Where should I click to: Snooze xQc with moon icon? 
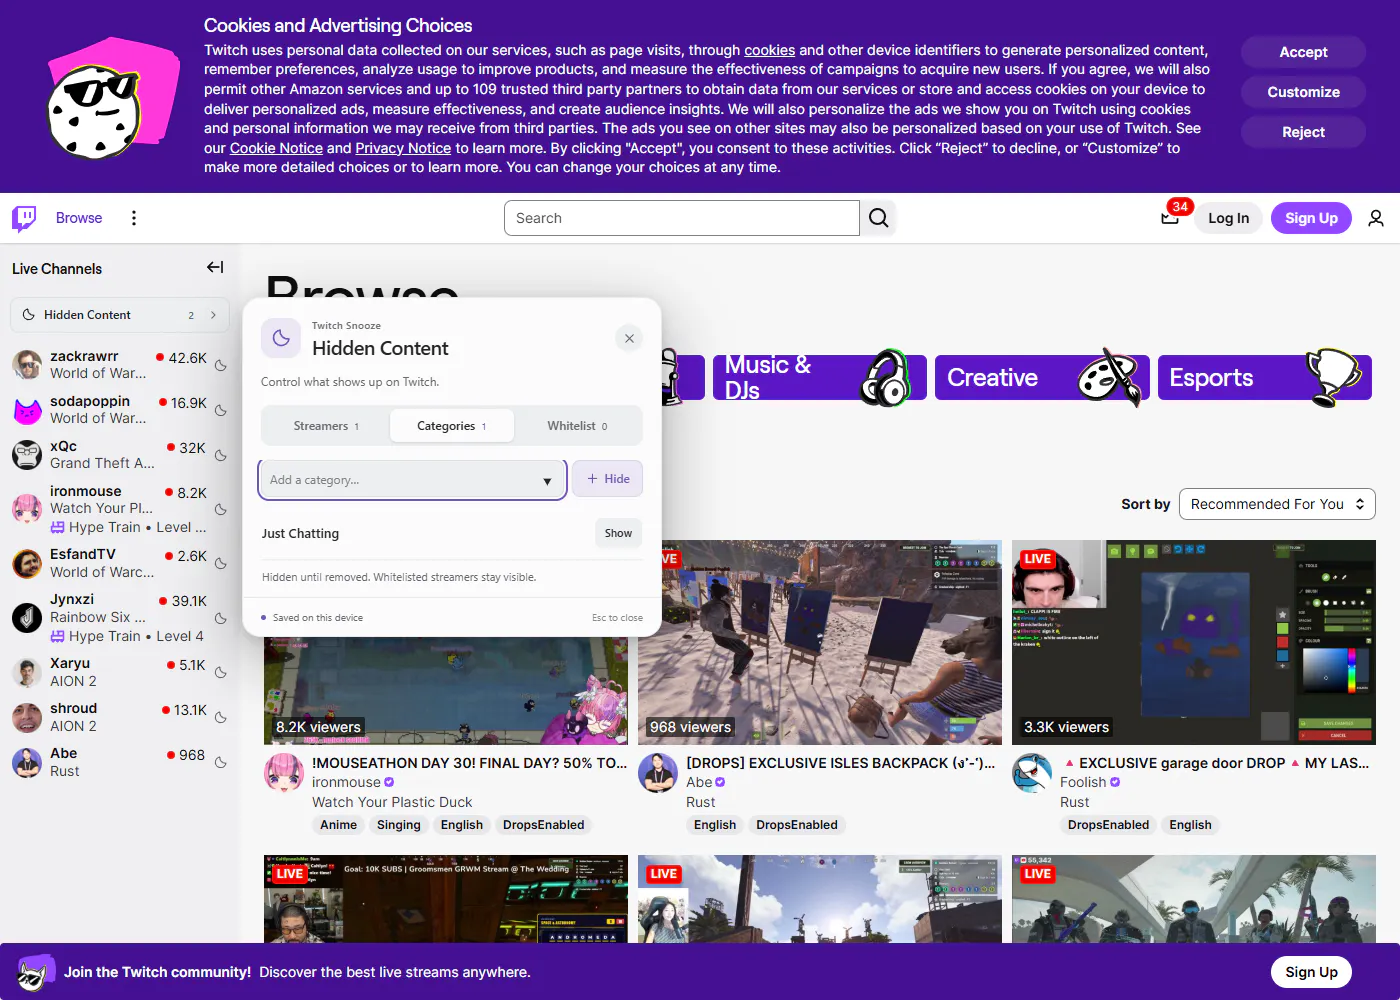coord(221,456)
